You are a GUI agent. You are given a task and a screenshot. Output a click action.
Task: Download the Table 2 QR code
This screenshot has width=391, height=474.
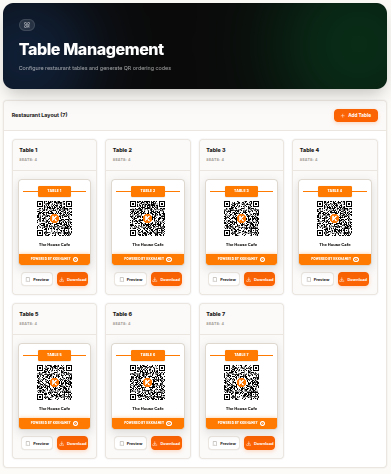(x=166, y=279)
